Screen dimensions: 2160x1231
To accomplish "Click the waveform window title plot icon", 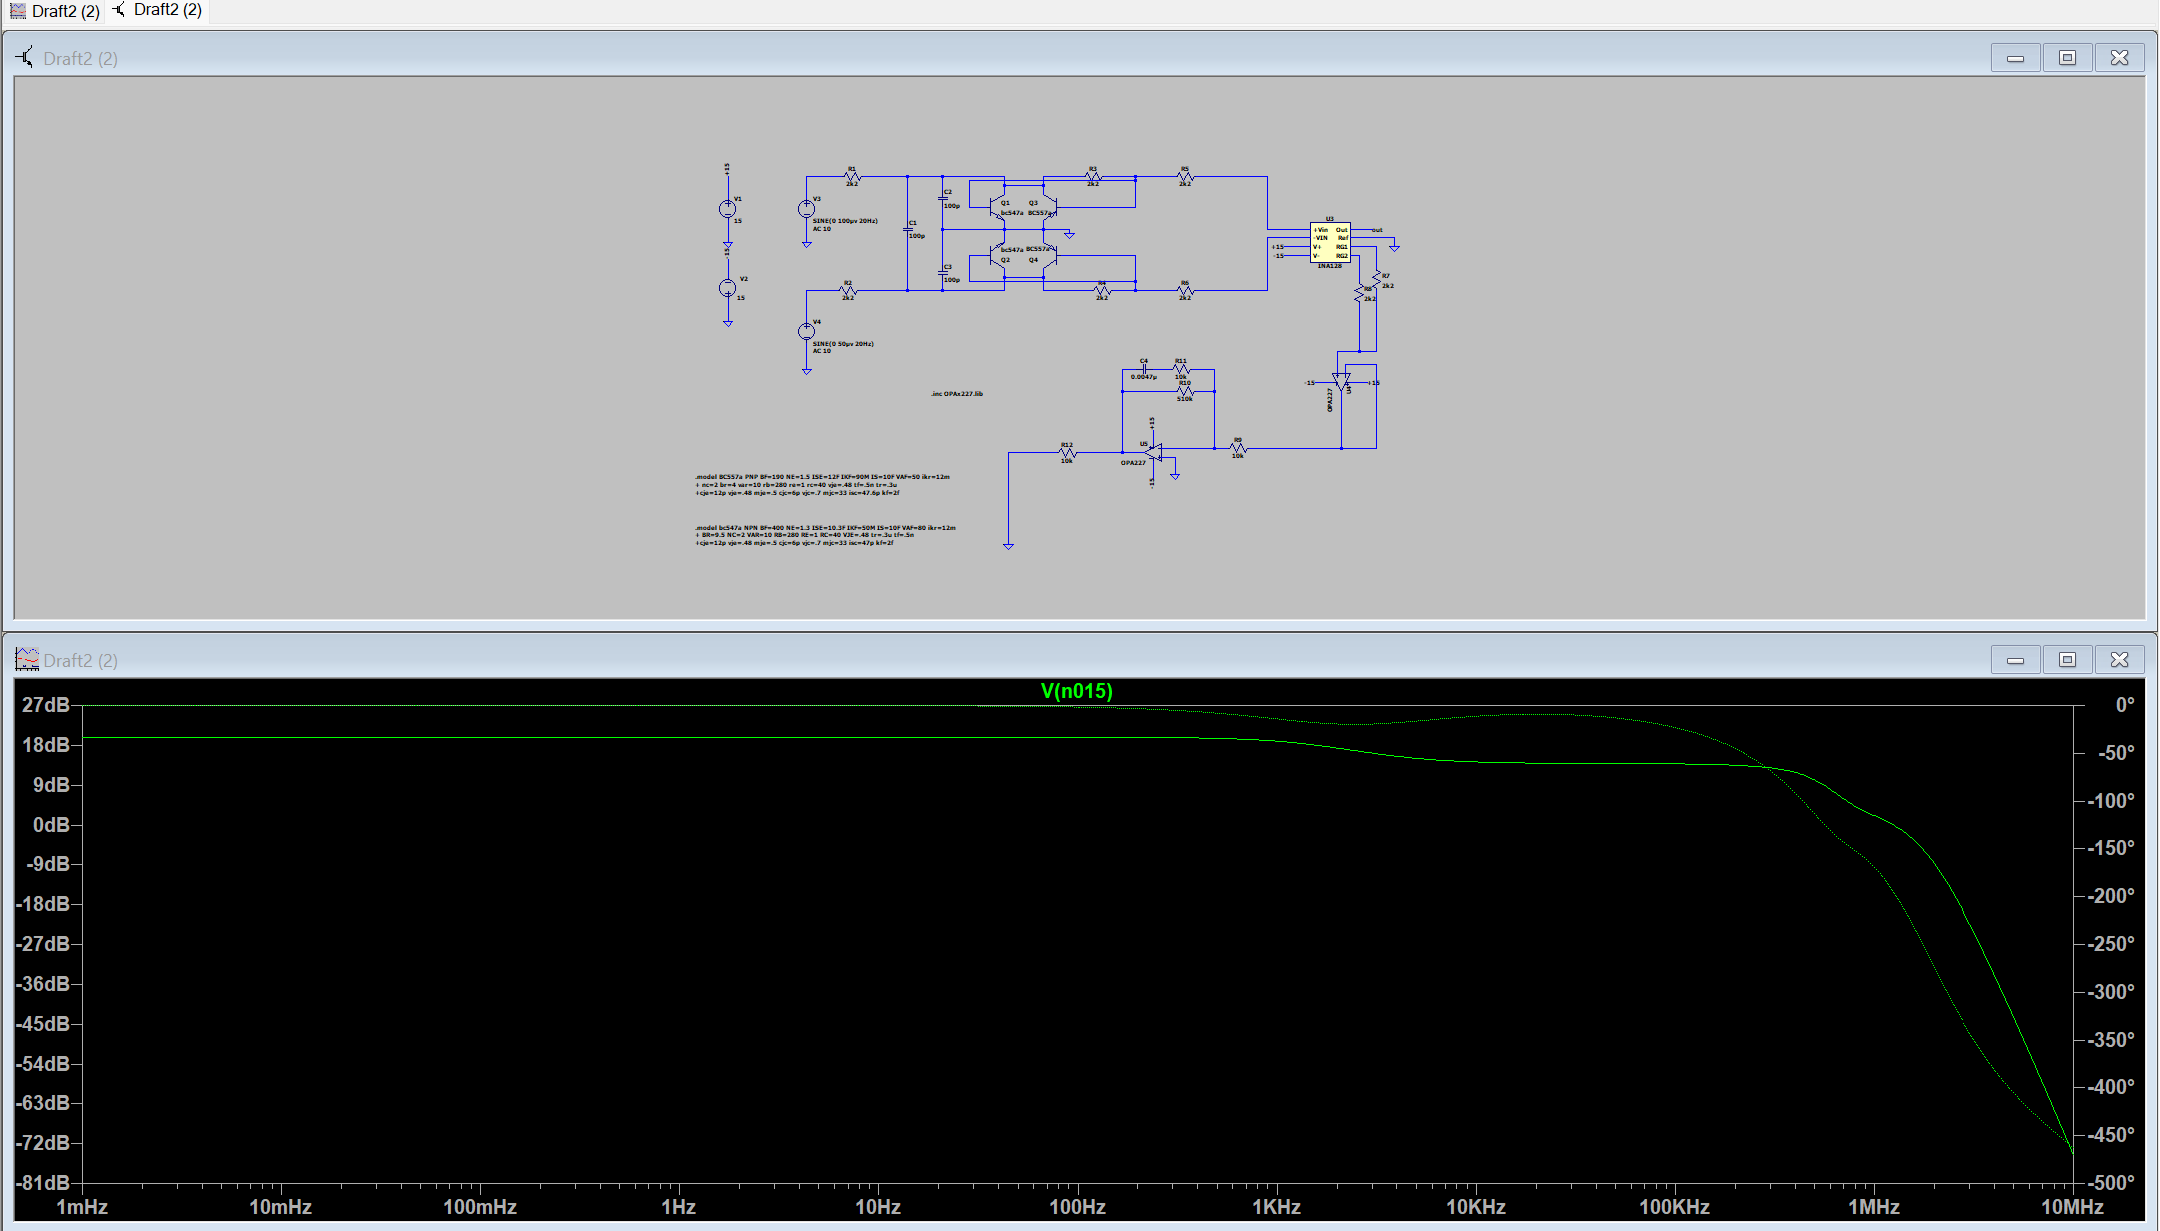I will [27, 659].
